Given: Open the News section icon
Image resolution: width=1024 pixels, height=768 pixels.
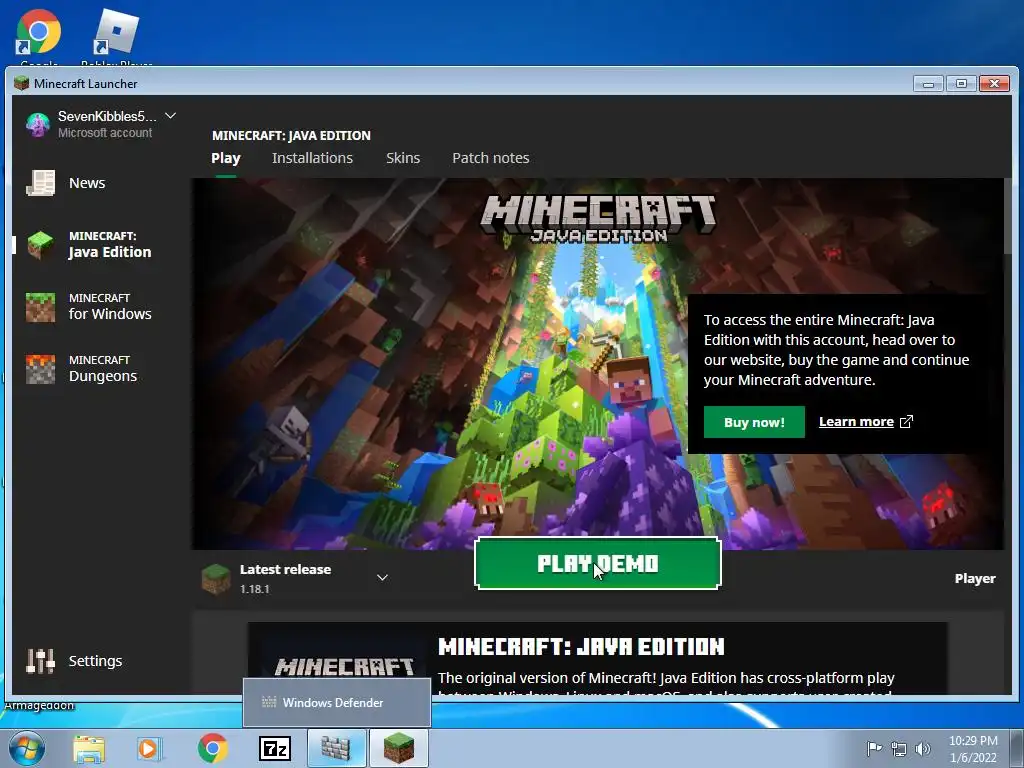Looking at the screenshot, I should [x=40, y=183].
